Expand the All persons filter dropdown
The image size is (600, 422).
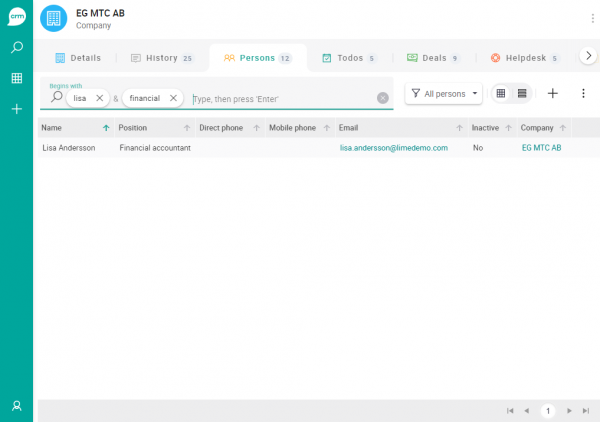point(445,93)
